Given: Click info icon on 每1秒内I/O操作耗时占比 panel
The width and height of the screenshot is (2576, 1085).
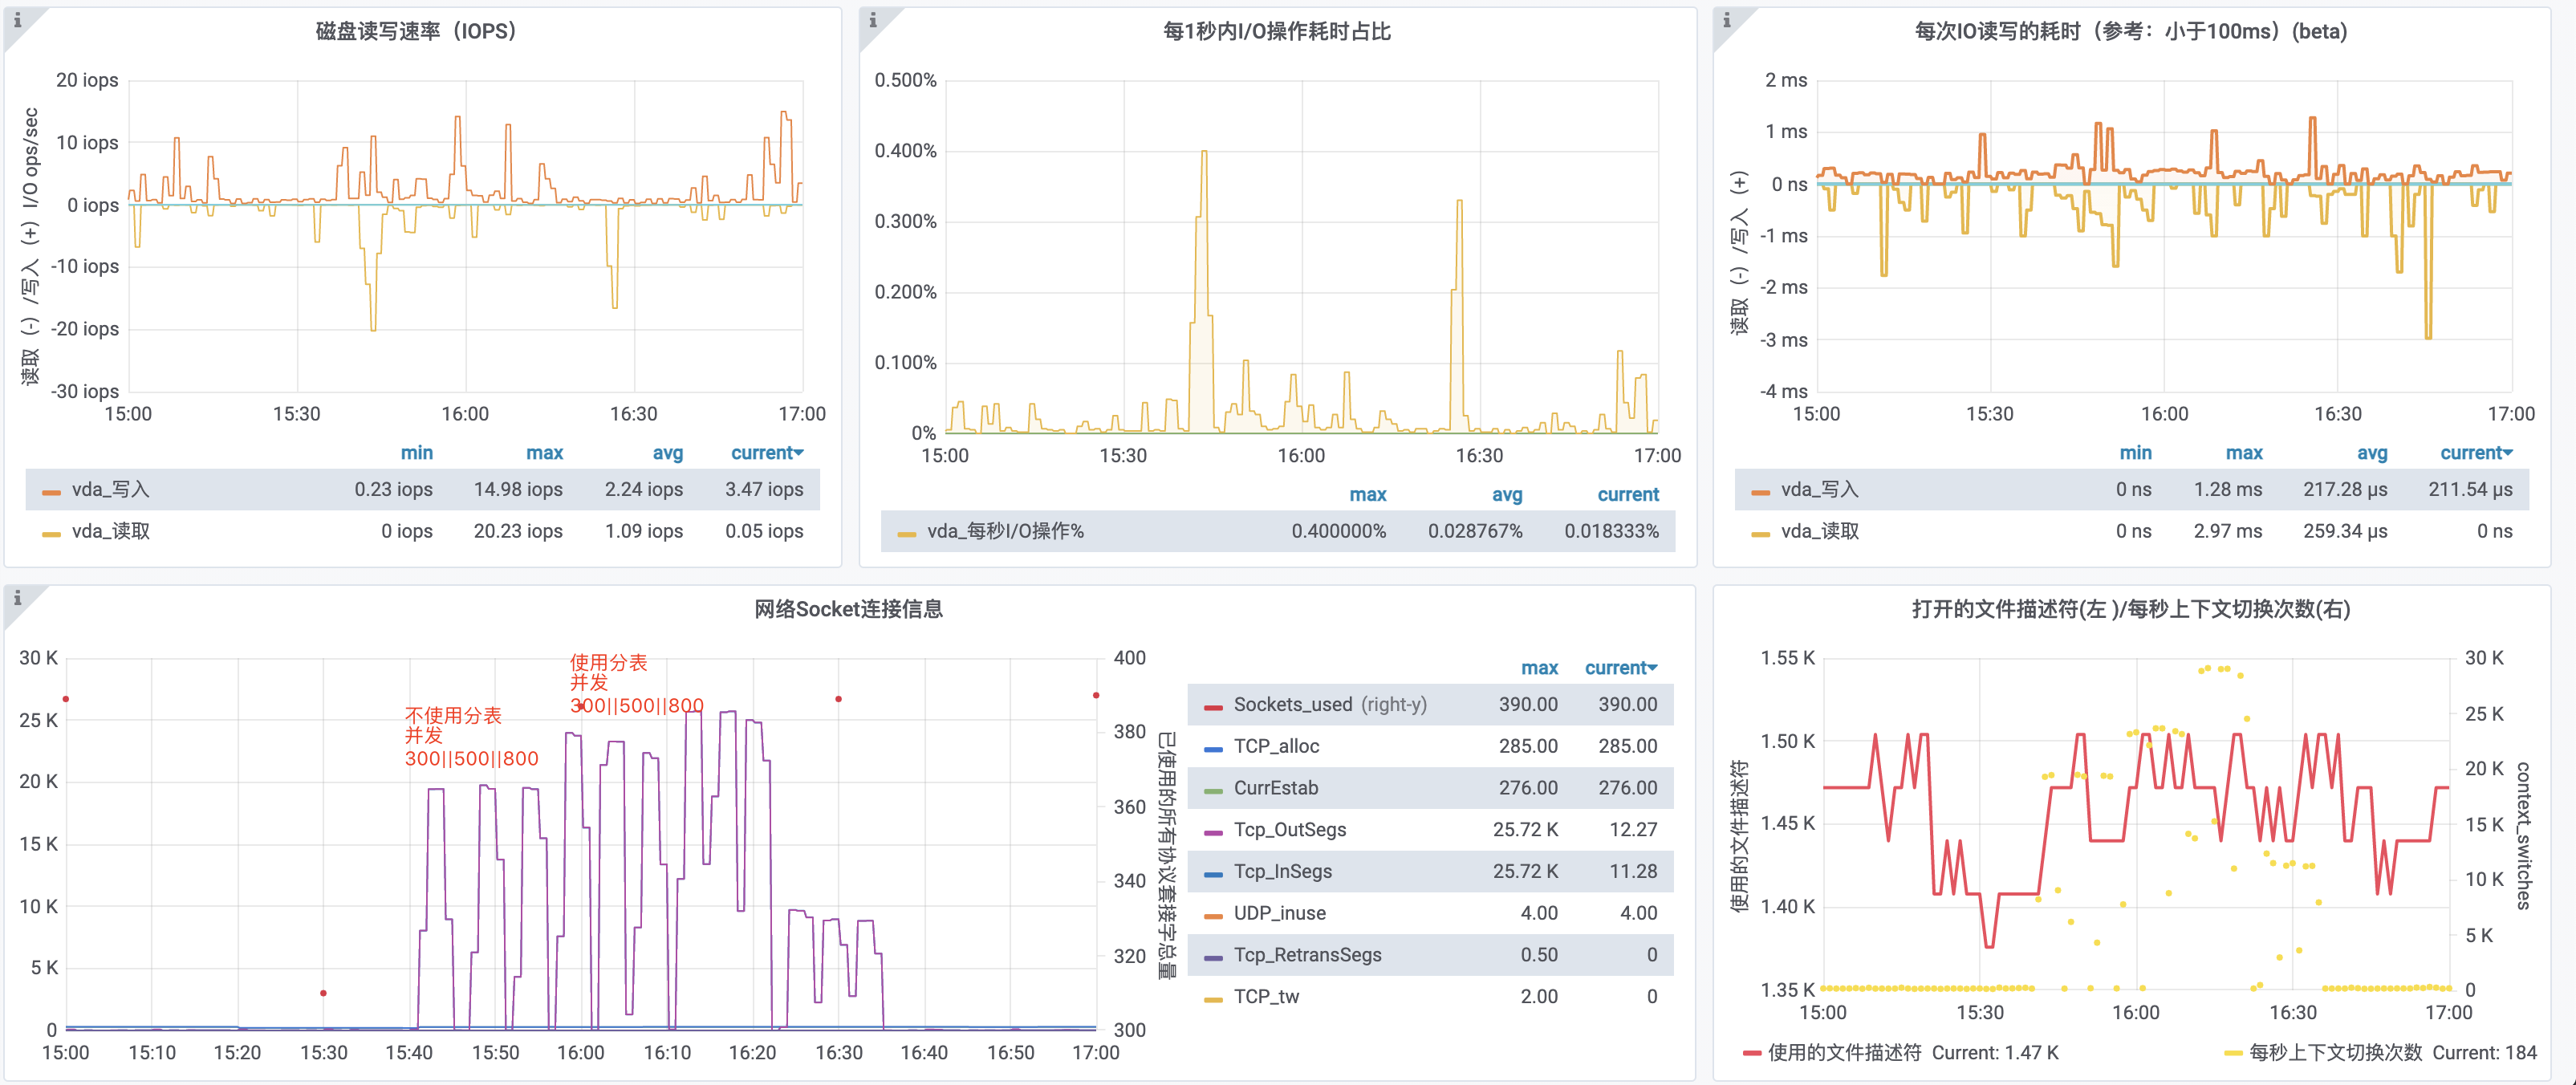Looking at the screenshot, I should click(872, 21).
